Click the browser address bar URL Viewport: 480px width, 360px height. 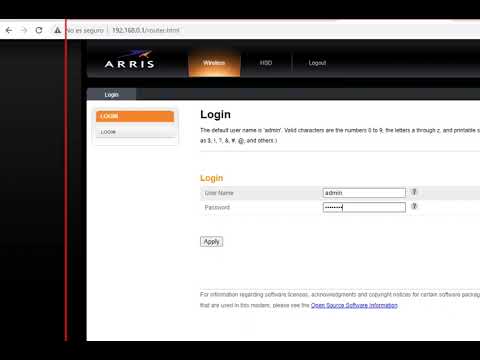point(146,30)
